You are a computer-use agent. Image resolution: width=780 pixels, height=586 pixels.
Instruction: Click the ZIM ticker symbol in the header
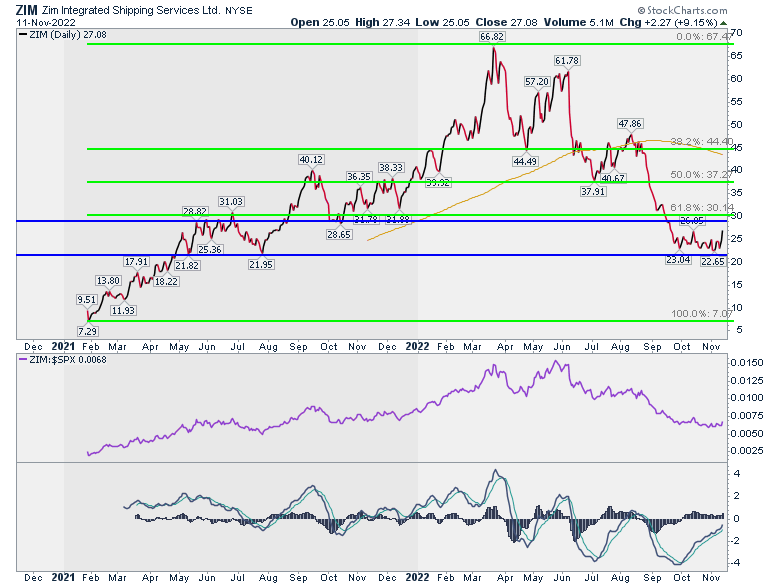click(x=26, y=10)
